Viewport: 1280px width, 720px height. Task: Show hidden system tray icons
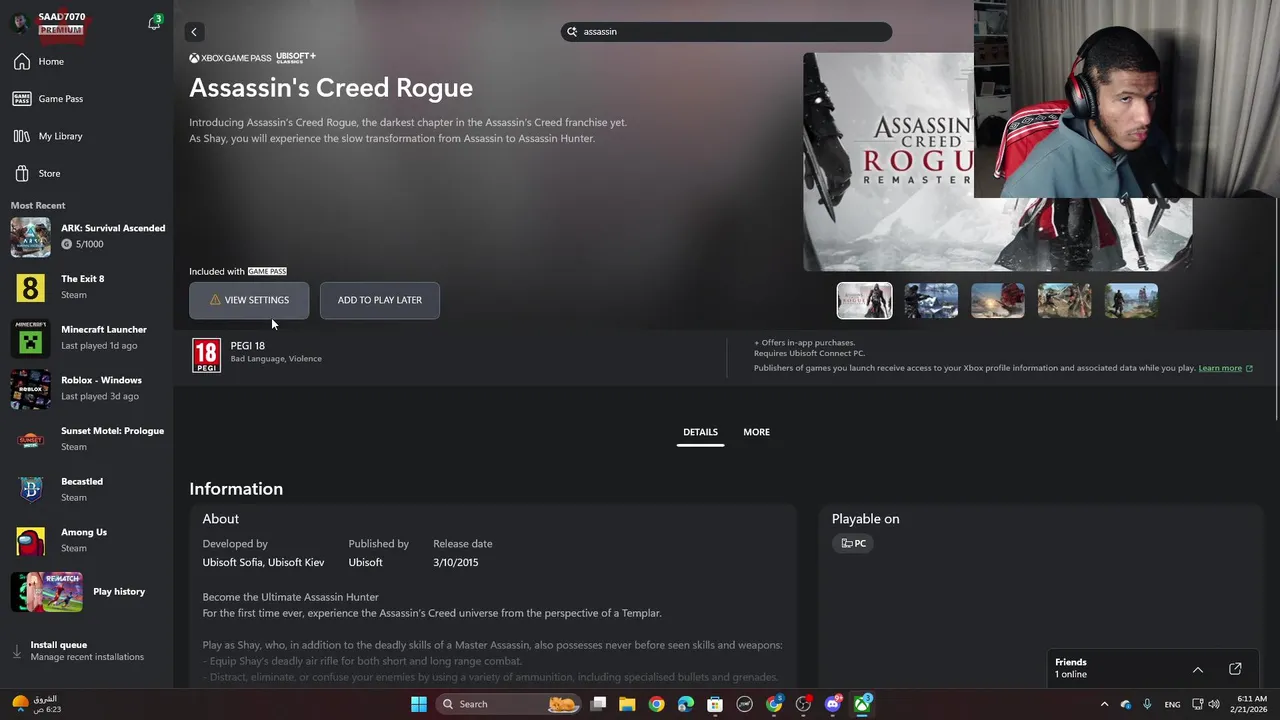[x=1104, y=704]
